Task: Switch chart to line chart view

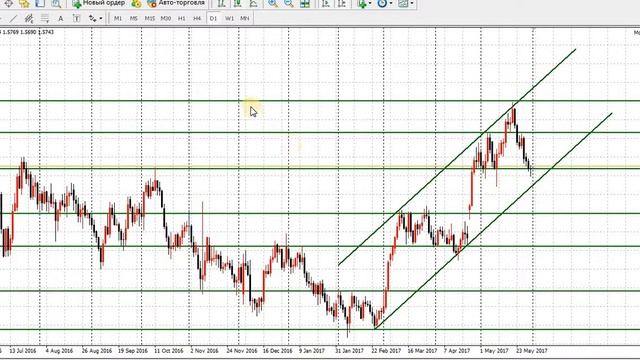Action: click(253, 3)
